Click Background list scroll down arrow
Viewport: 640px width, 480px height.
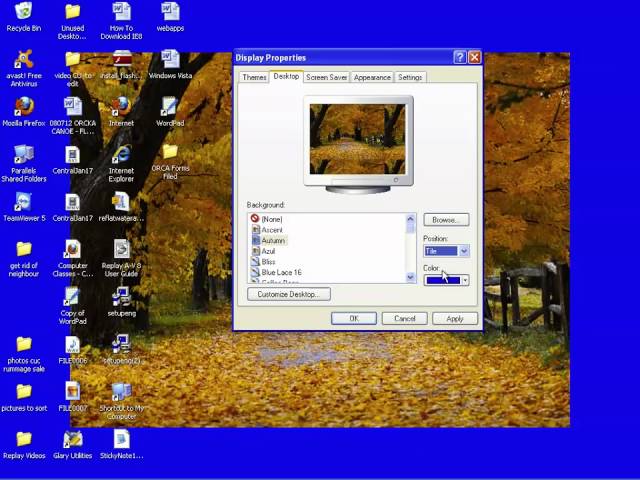411,278
